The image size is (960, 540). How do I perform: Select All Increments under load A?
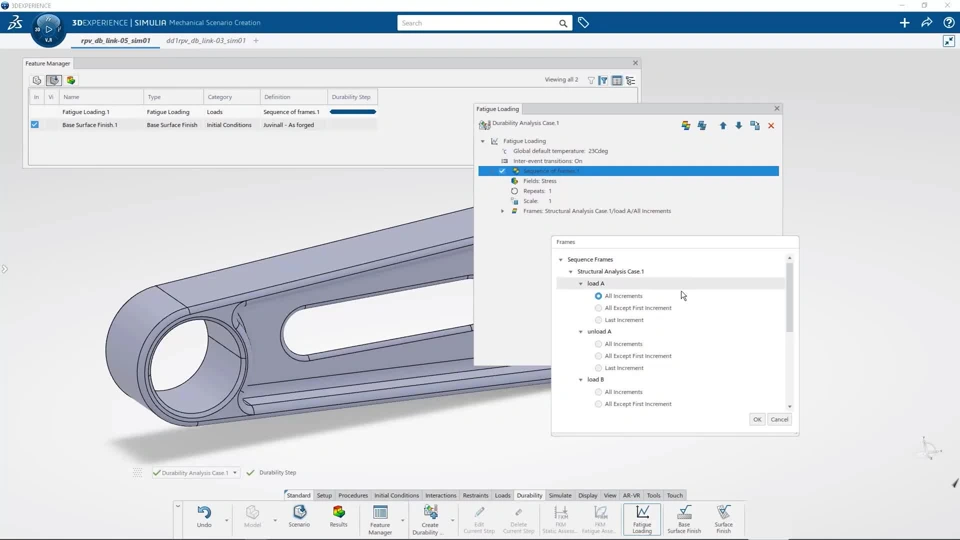(599, 296)
